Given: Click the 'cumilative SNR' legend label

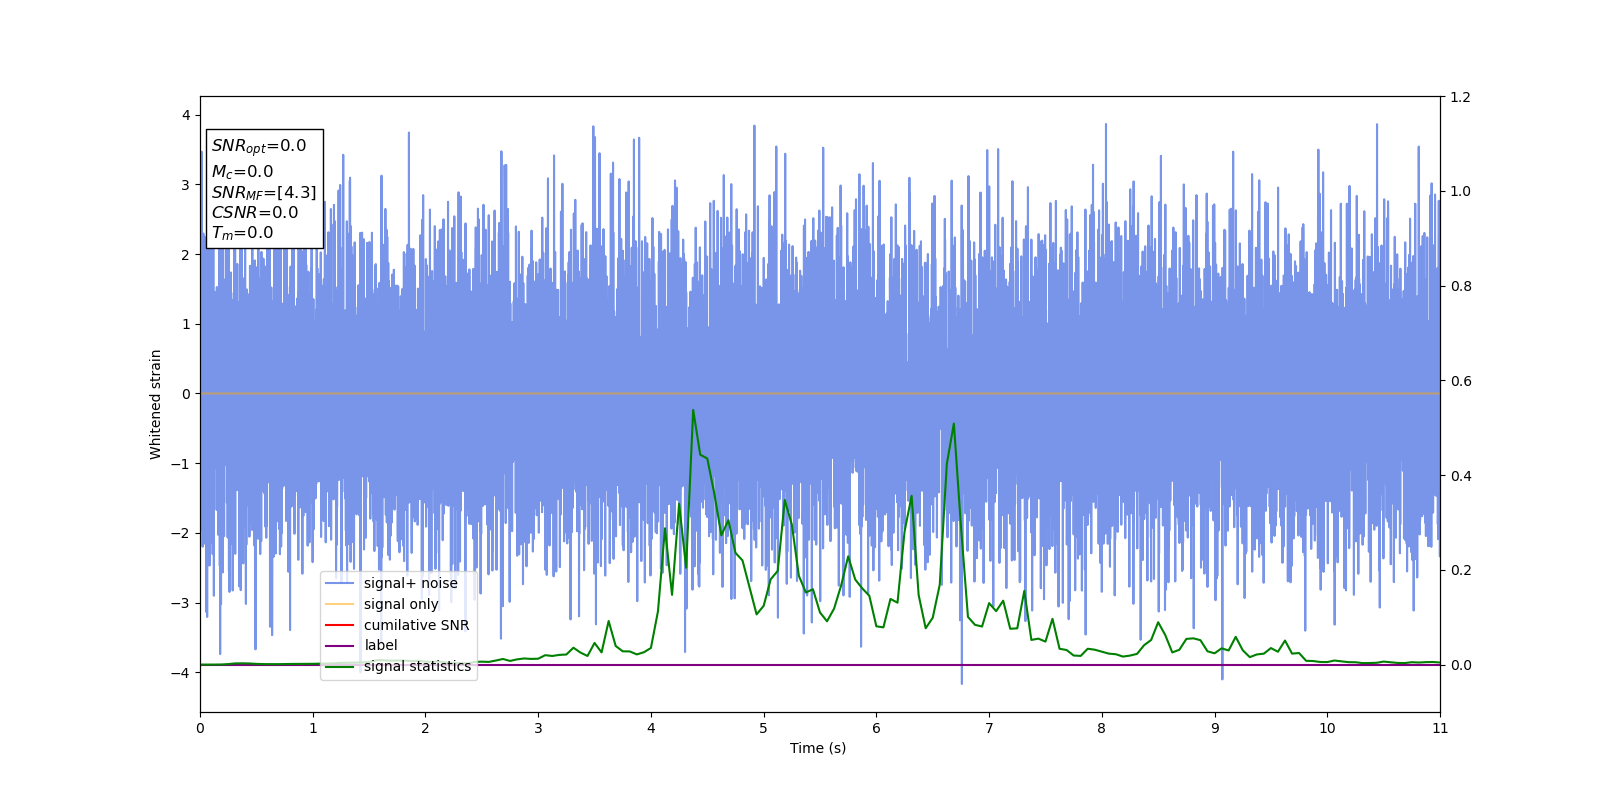Looking at the screenshot, I should click(416, 625).
